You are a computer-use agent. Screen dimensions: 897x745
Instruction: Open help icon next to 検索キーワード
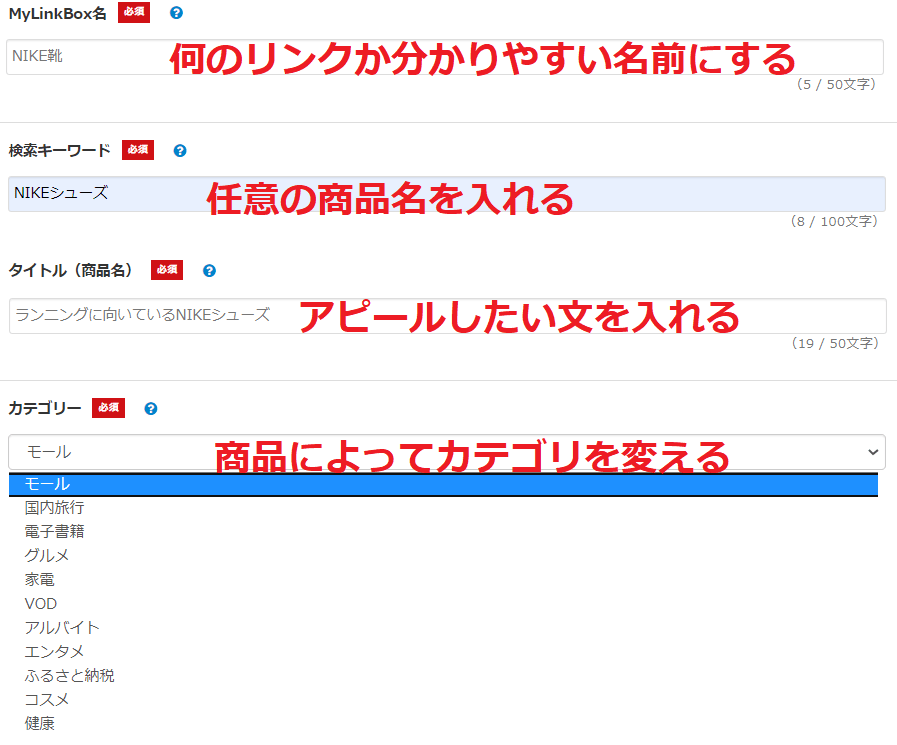pos(180,150)
